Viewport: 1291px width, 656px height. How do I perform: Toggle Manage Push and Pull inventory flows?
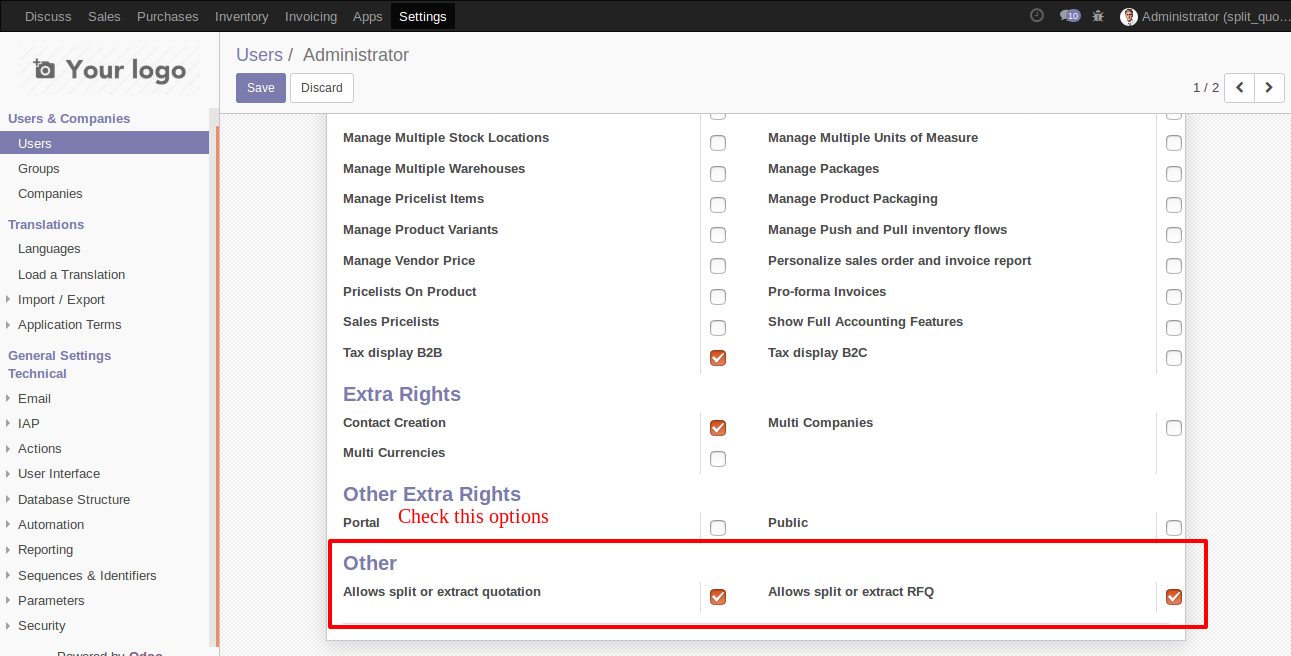point(1174,235)
